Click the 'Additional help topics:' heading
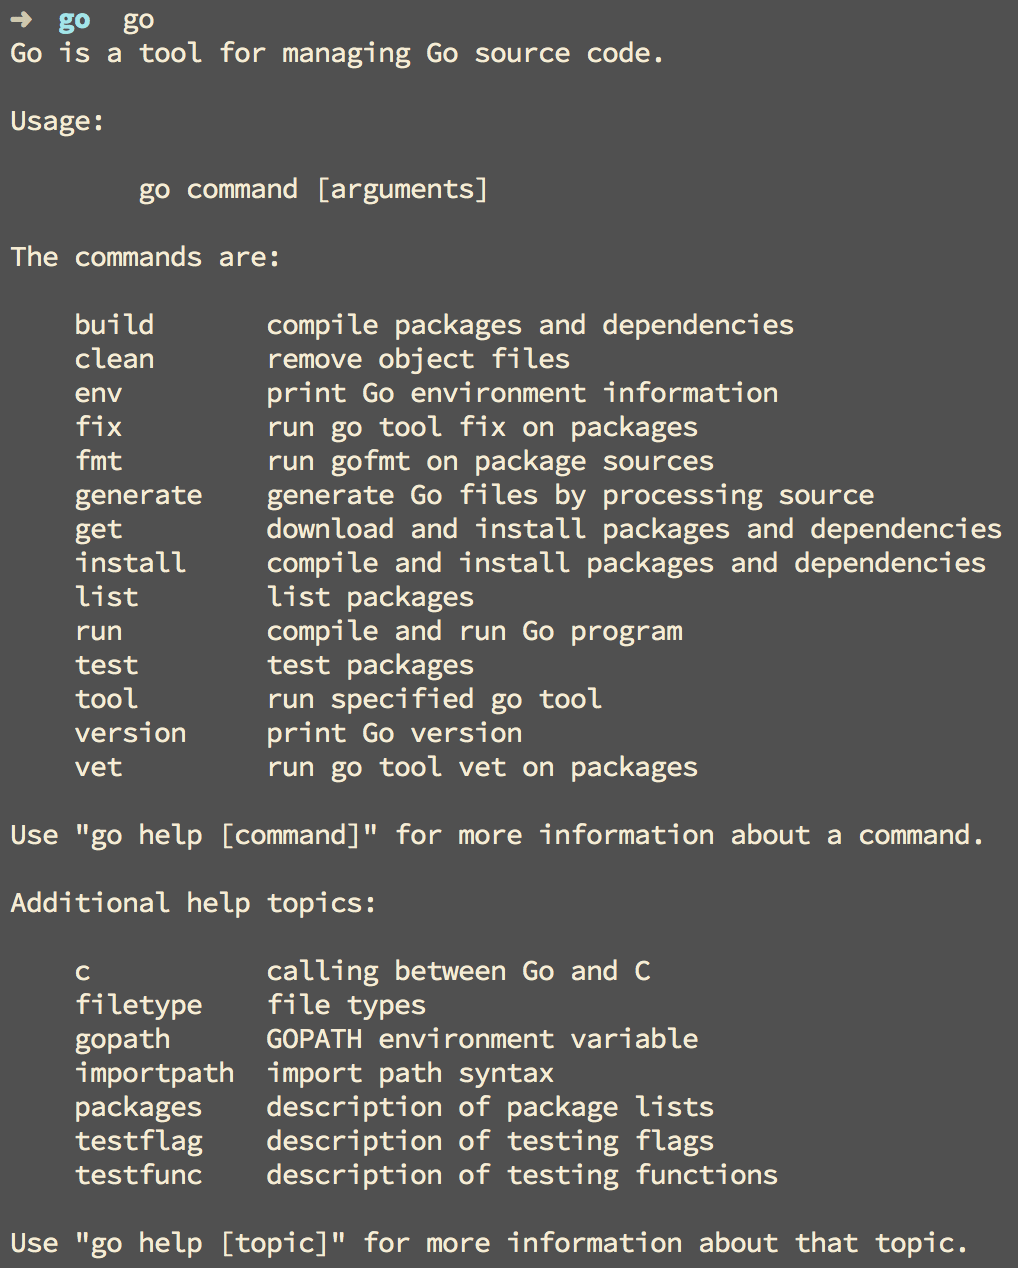The image size is (1018, 1268). click(x=193, y=903)
